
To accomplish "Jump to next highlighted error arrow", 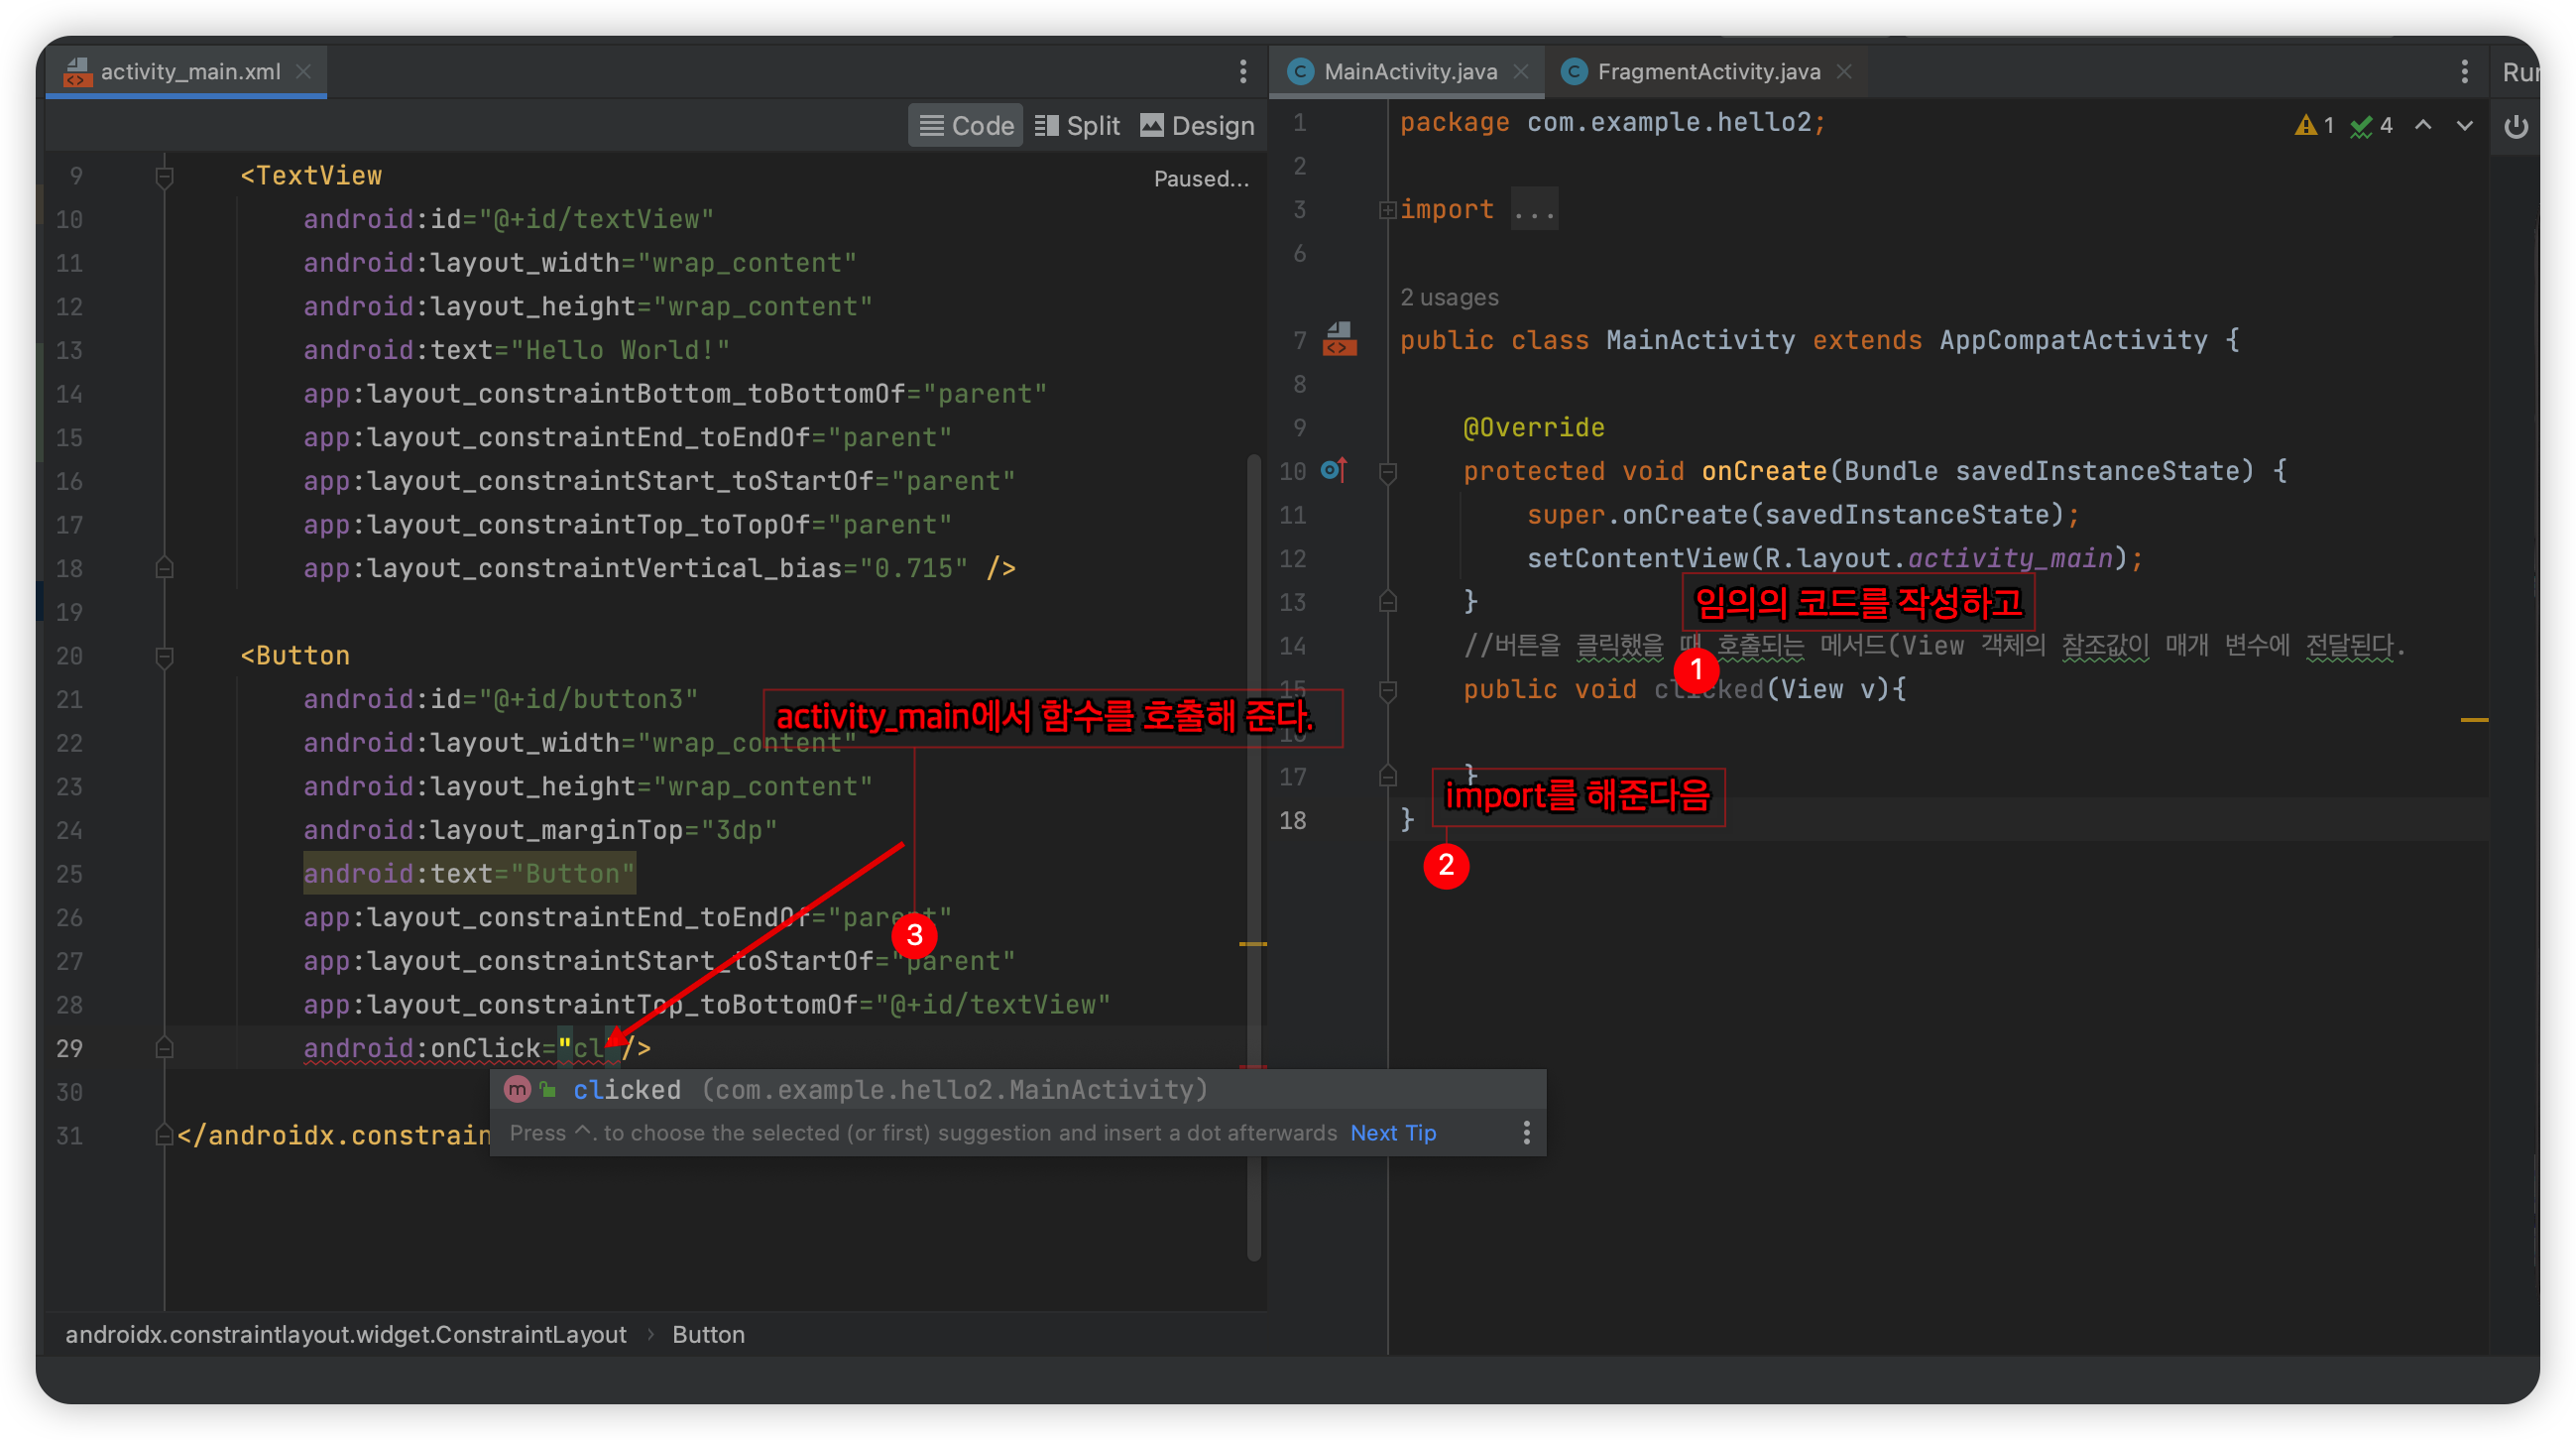I will [2464, 126].
